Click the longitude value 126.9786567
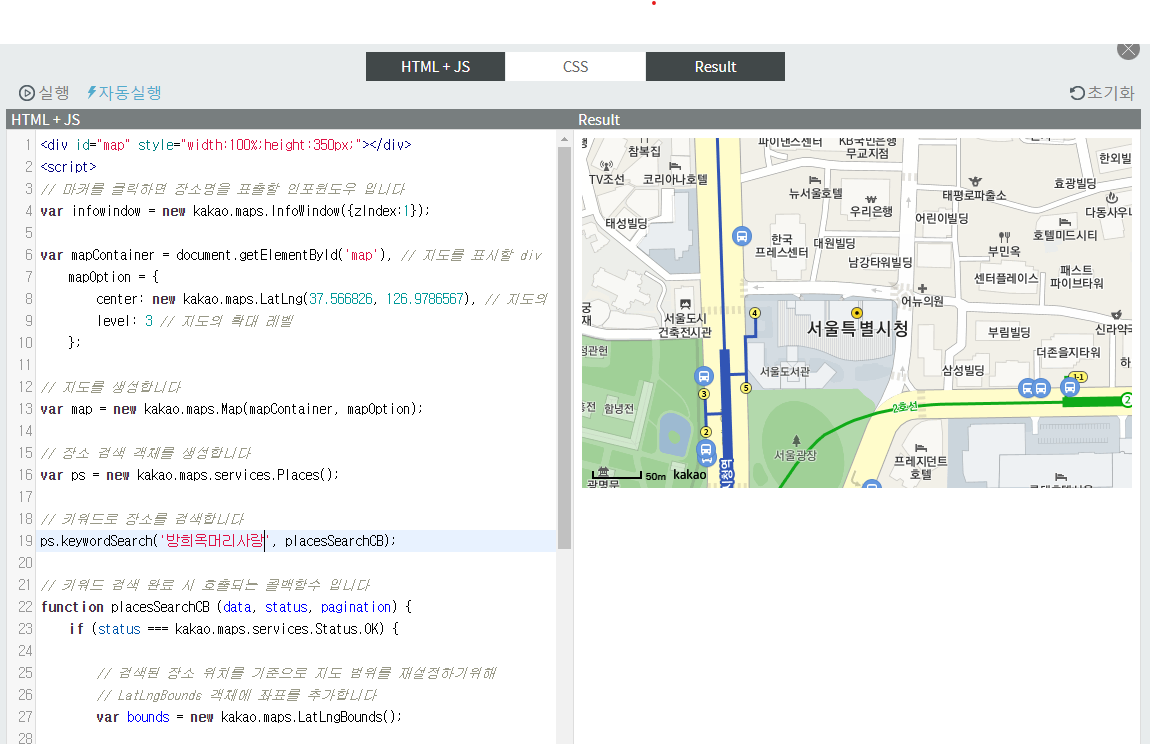This screenshot has height=744, width=1150. [425, 299]
